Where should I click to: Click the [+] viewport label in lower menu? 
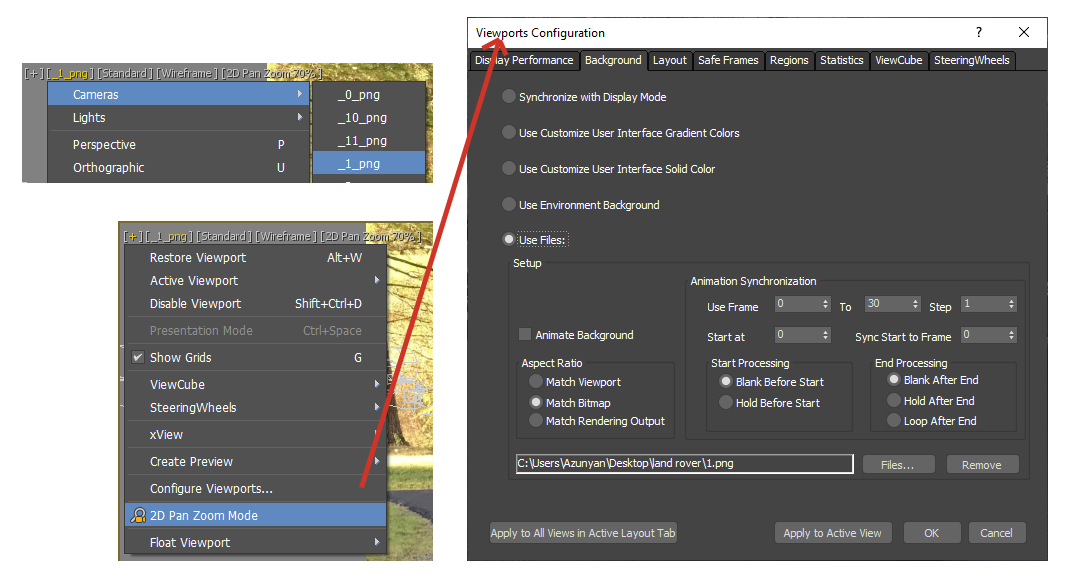click(x=133, y=236)
